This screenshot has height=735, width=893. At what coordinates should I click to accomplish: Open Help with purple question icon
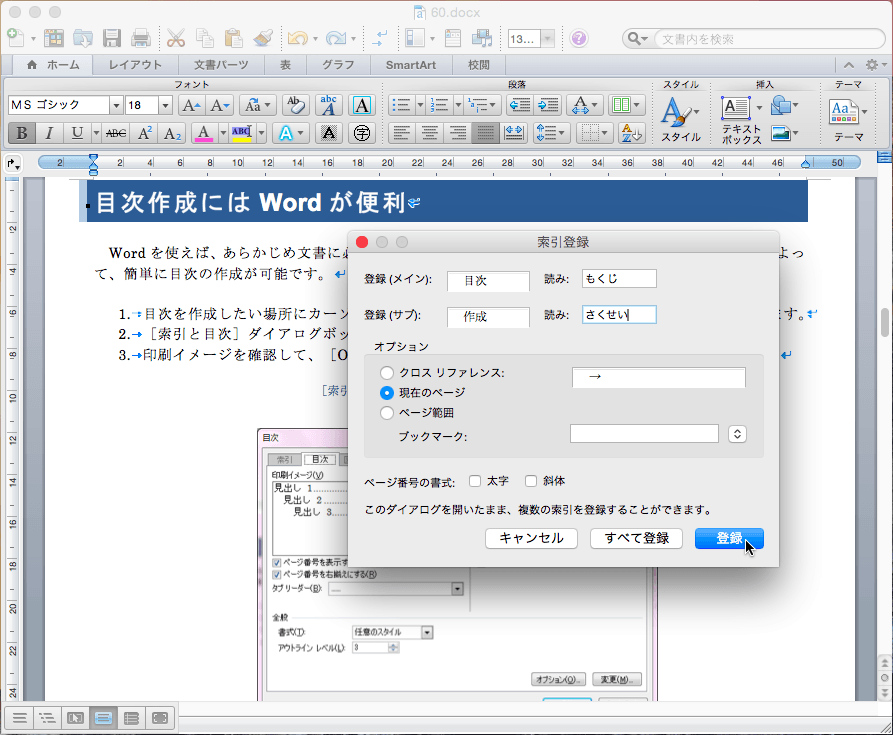click(579, 38)
